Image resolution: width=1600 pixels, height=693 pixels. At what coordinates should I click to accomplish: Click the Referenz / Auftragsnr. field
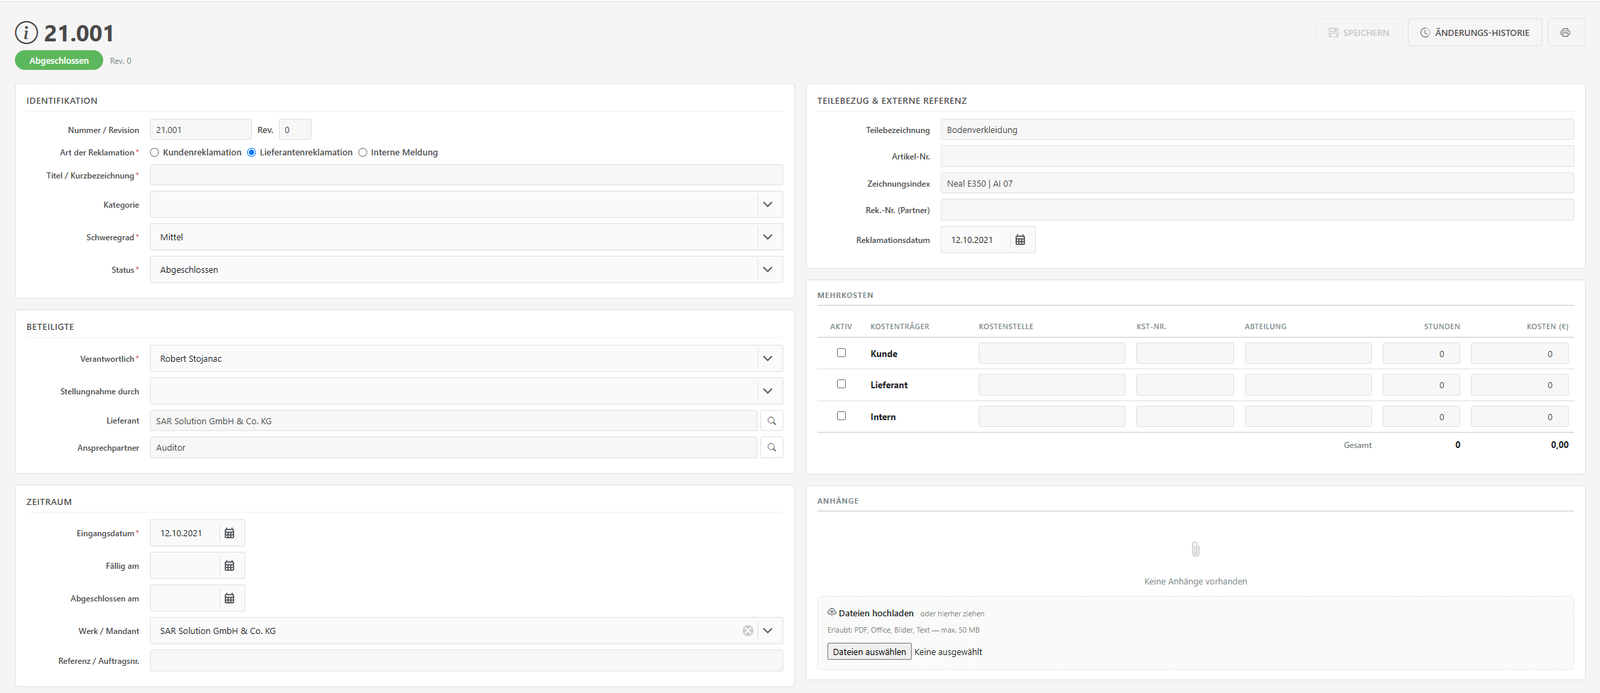coord(466,661)
